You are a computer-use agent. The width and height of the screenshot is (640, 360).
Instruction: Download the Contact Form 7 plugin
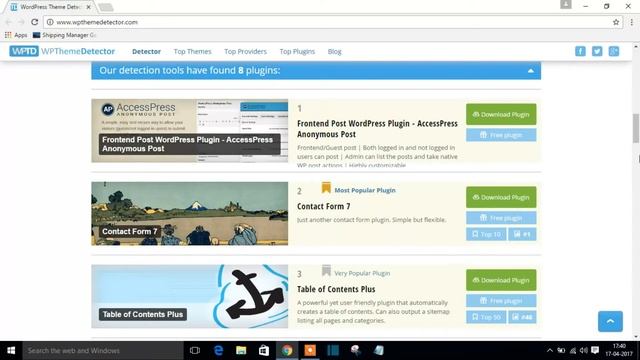(501, 197)
